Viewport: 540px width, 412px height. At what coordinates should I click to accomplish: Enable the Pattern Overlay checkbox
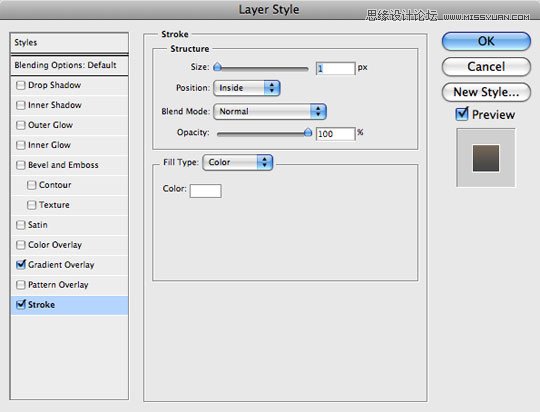click(x=21, y=285)
